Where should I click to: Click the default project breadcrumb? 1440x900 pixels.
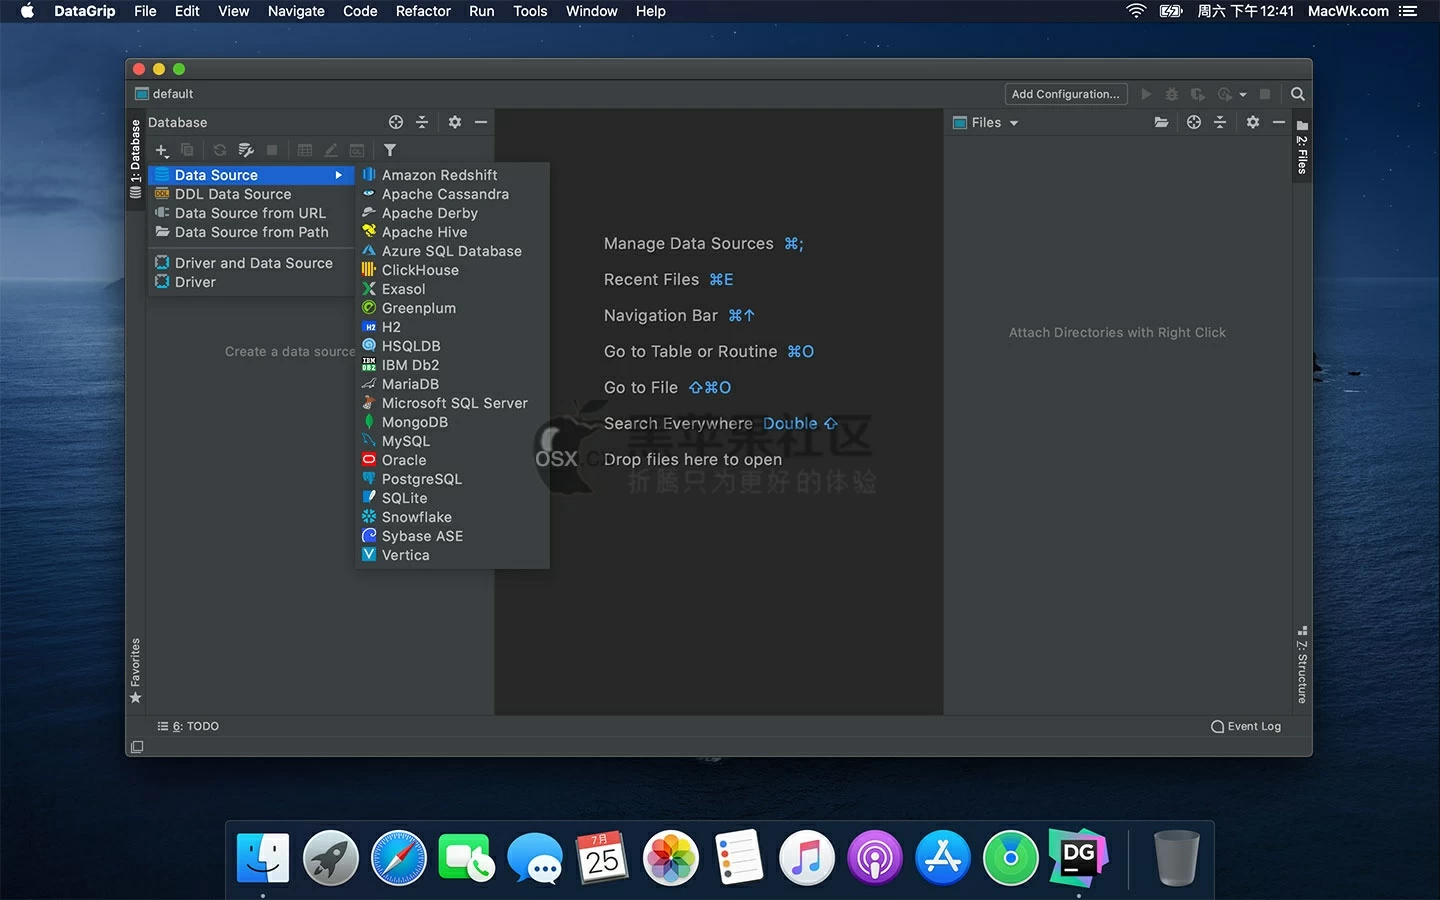pos(164,94)
